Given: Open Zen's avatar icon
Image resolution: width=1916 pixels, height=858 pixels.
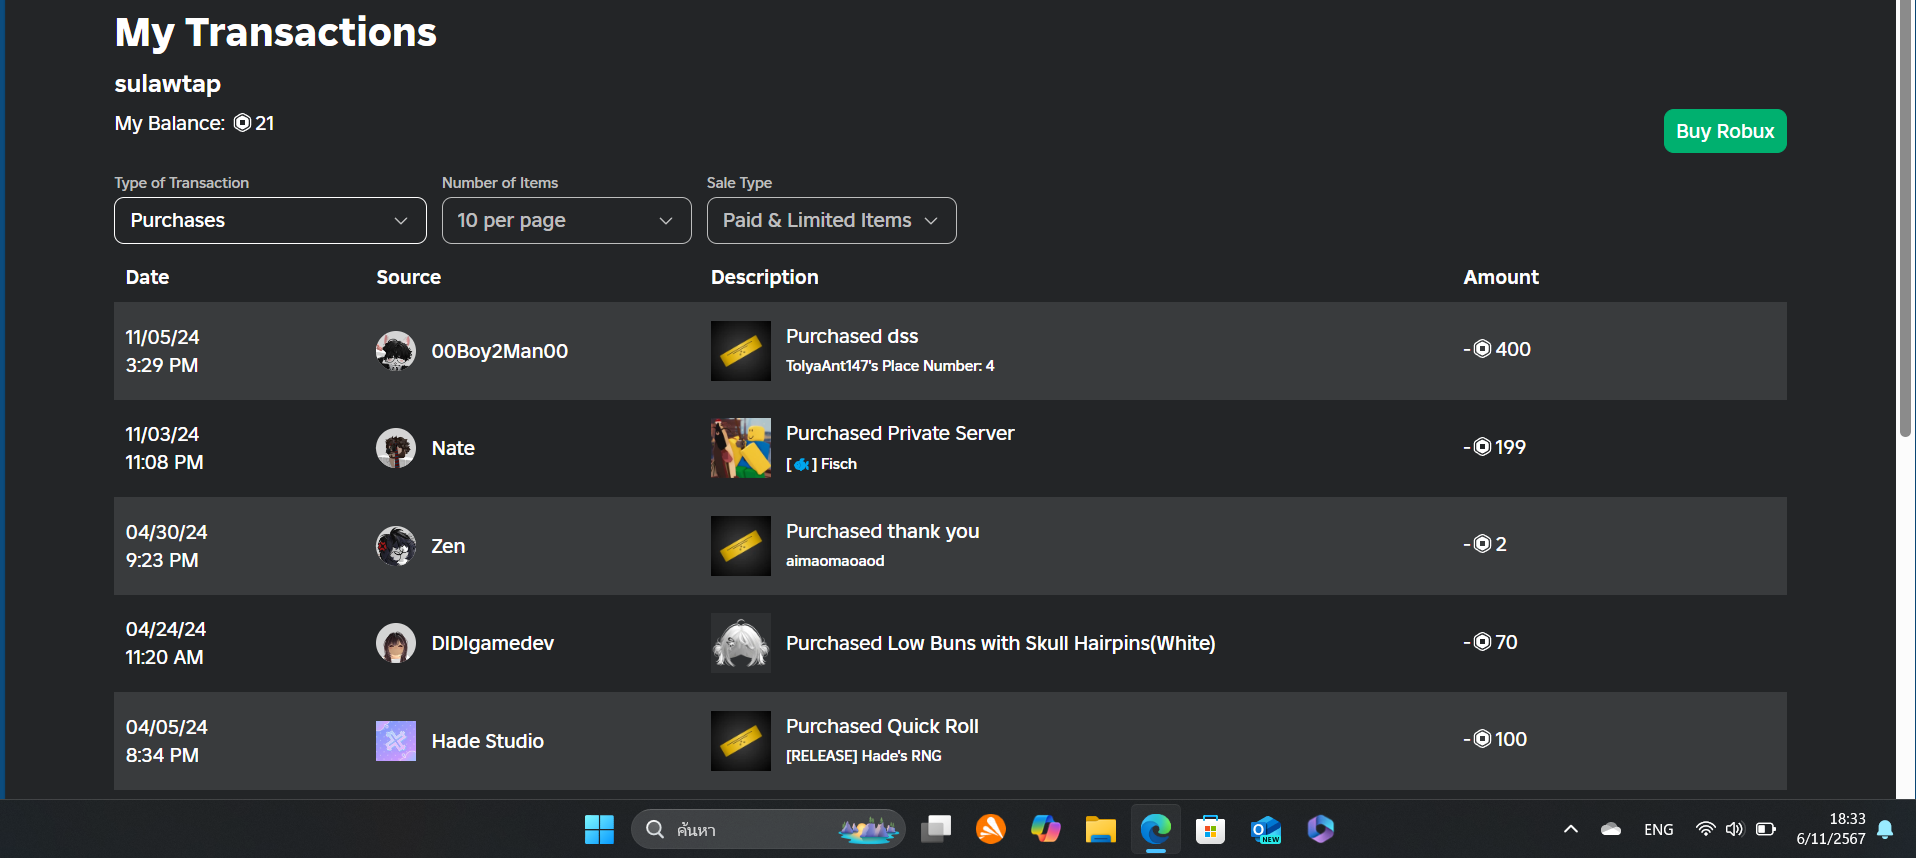Looking at the screenshot, I should [x=396, y=546].
